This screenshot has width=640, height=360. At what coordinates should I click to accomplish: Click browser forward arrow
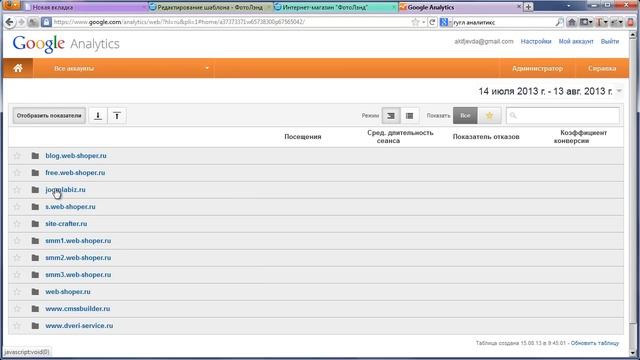click(22, 22)
